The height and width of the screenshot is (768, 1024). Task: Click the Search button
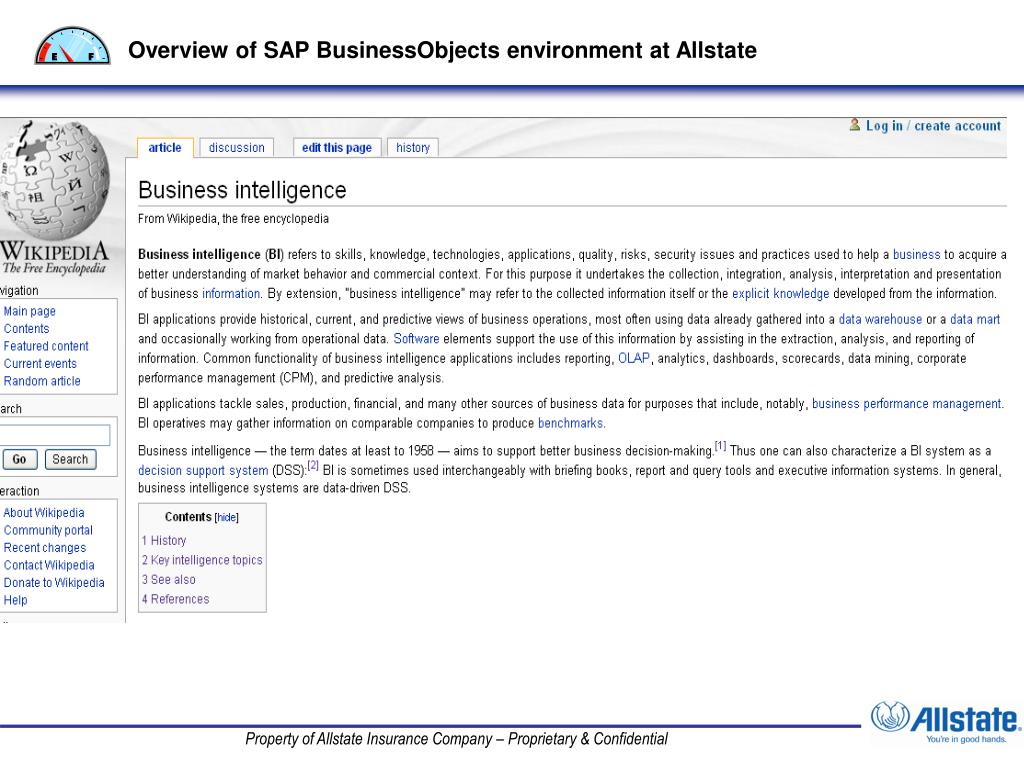(70, 459)
